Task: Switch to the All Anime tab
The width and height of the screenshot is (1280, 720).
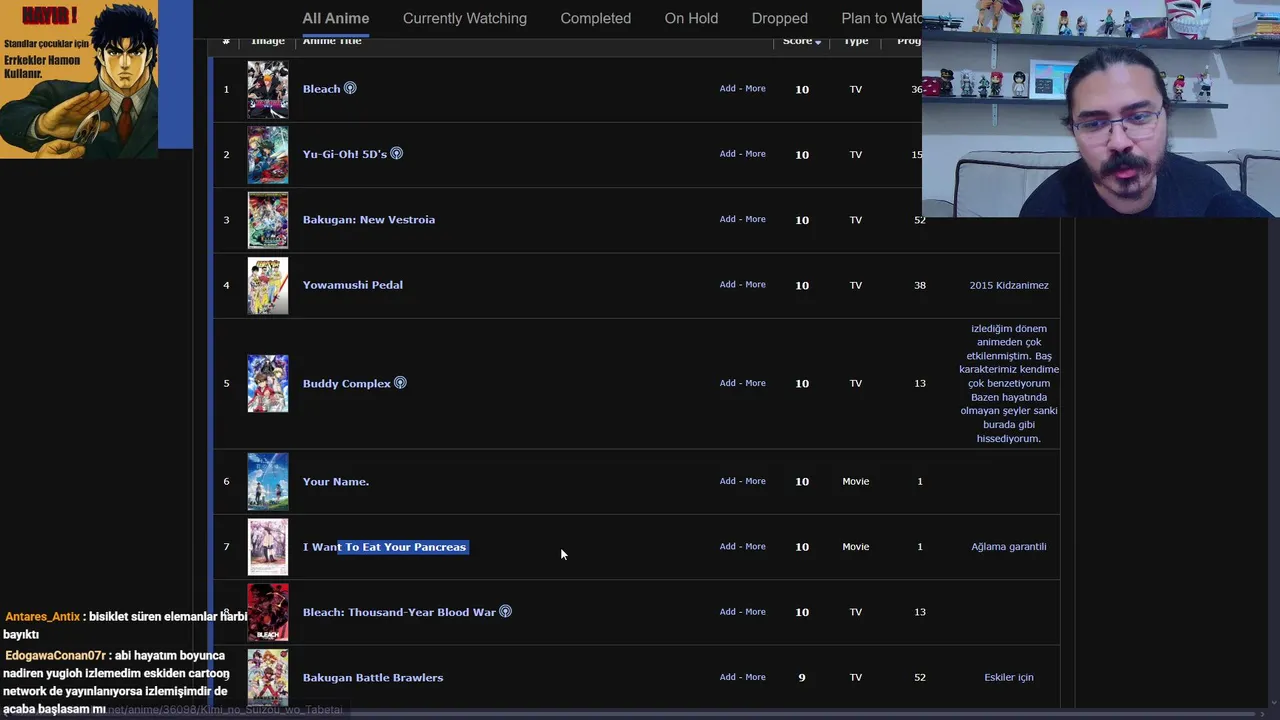Action: pos(336,18)
